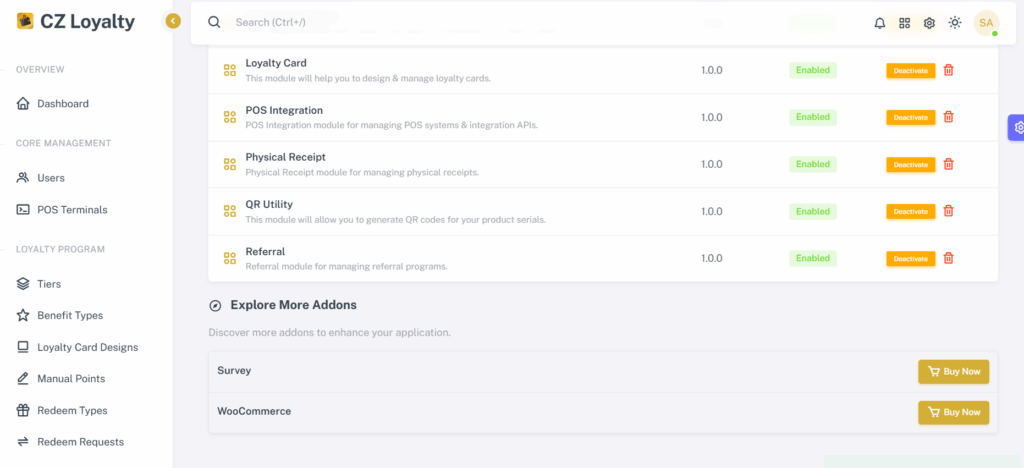
Task: Deactivate the Physical Receipt module
Action: click(910, 164)
